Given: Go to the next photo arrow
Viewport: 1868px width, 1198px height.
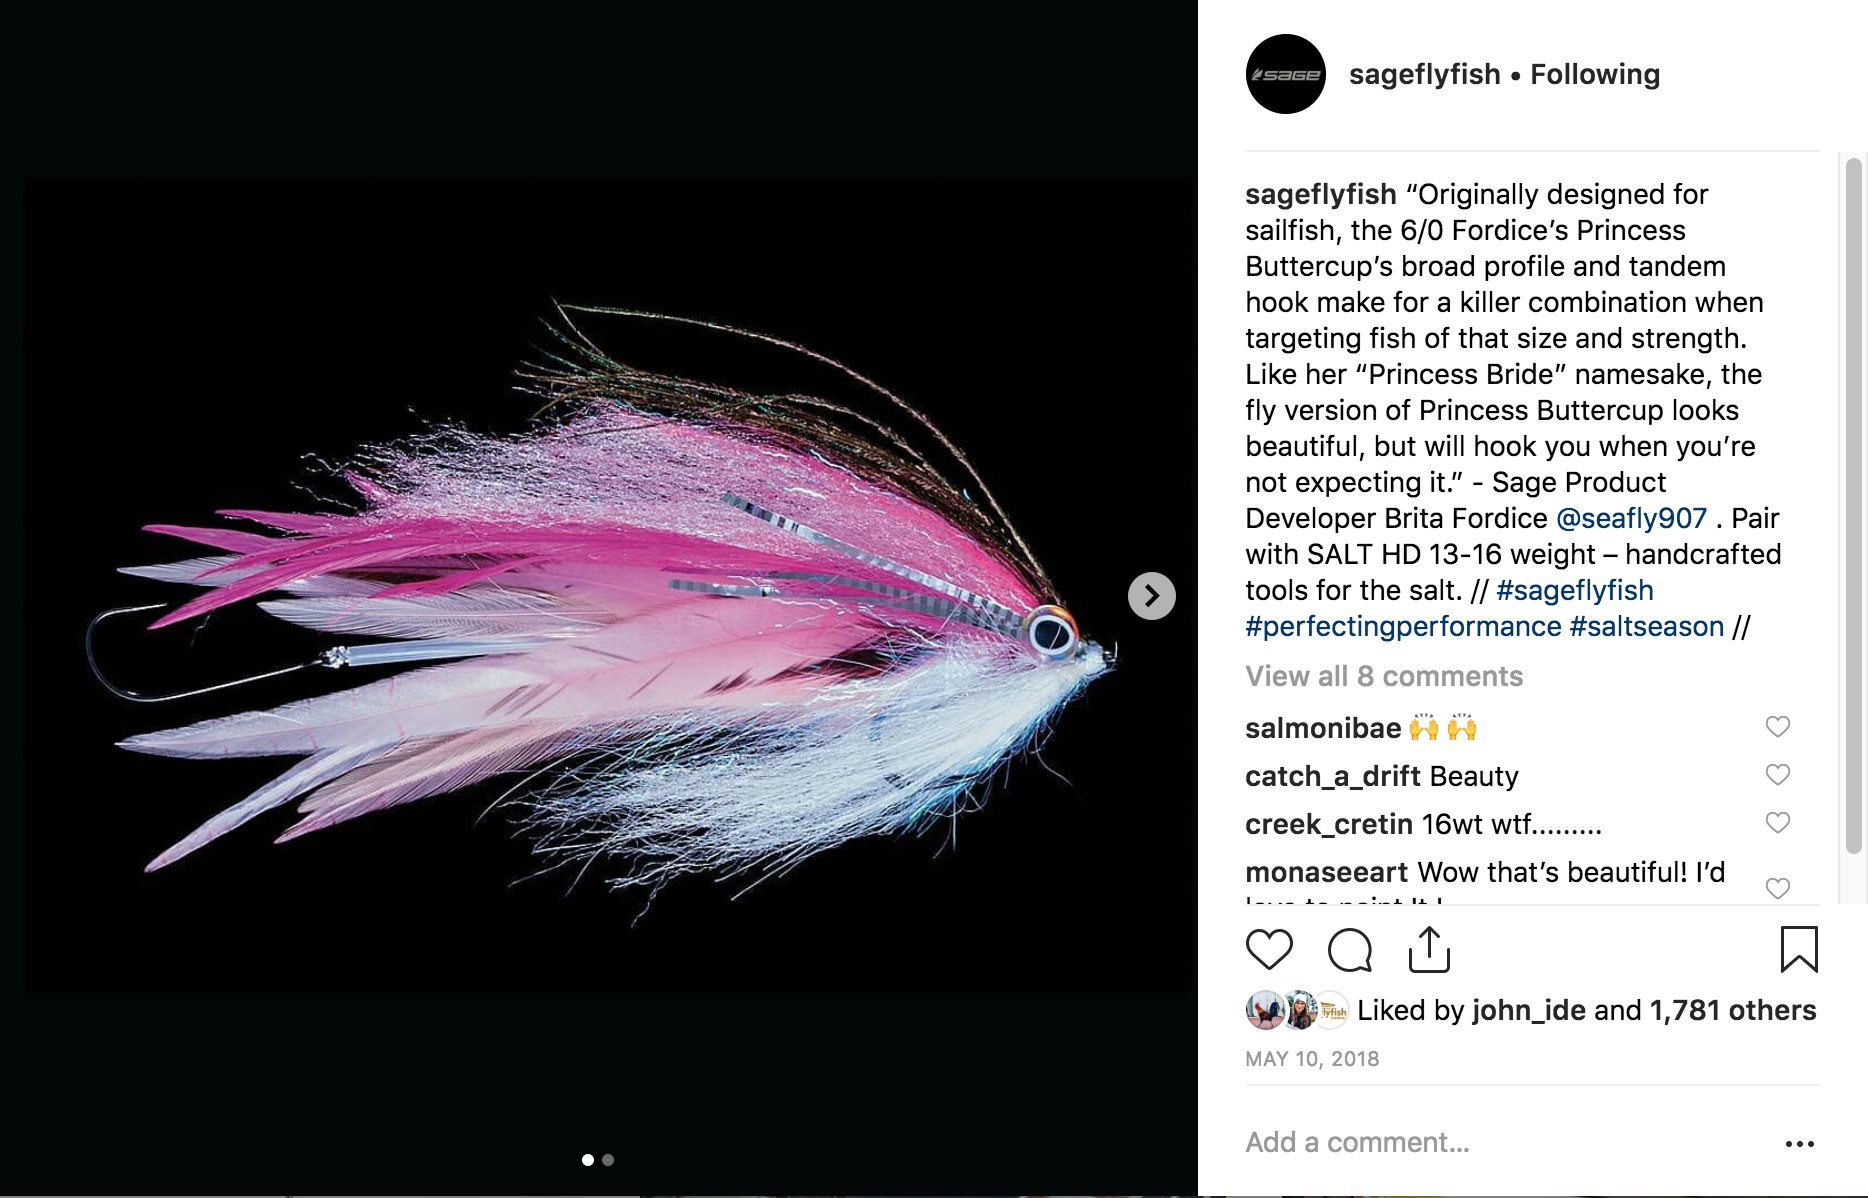Looking at the screenshot, I should 1152,596.
